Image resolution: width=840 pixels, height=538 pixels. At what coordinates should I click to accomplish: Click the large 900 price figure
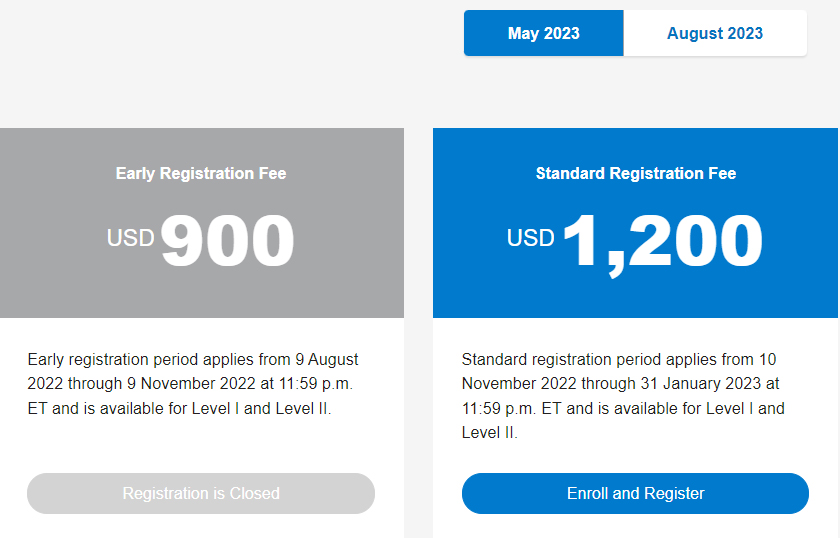tap(228, 241)
